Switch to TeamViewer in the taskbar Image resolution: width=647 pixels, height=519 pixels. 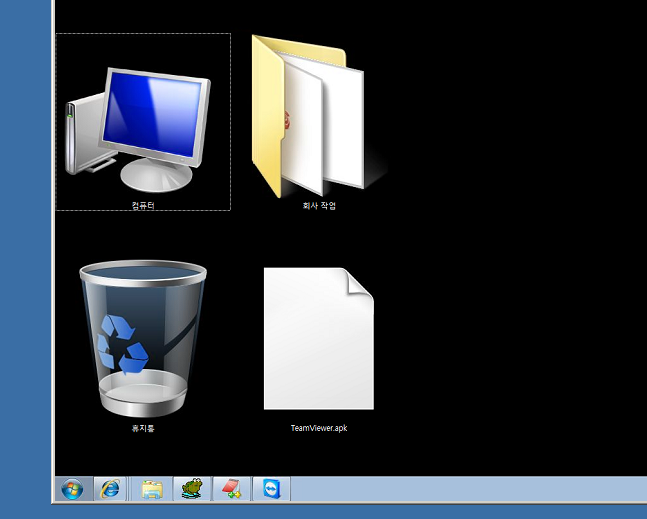coord(272,489)
